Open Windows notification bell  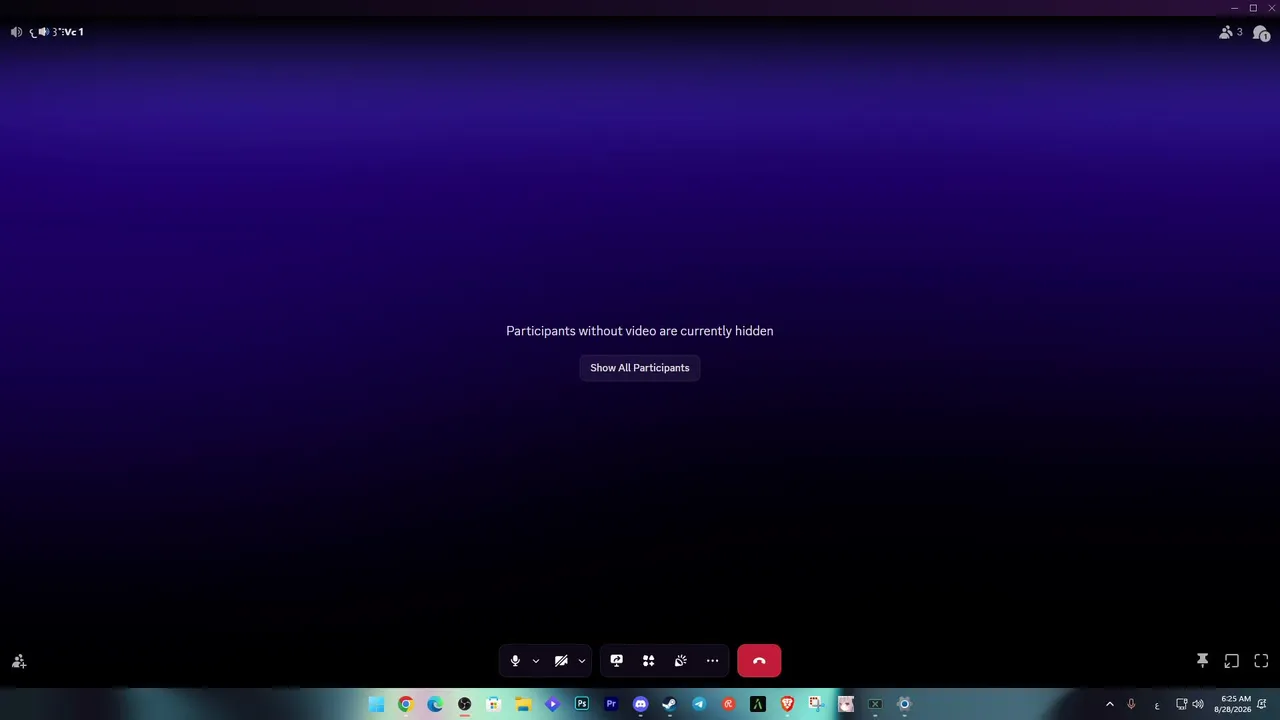[x=1262, y=704]
